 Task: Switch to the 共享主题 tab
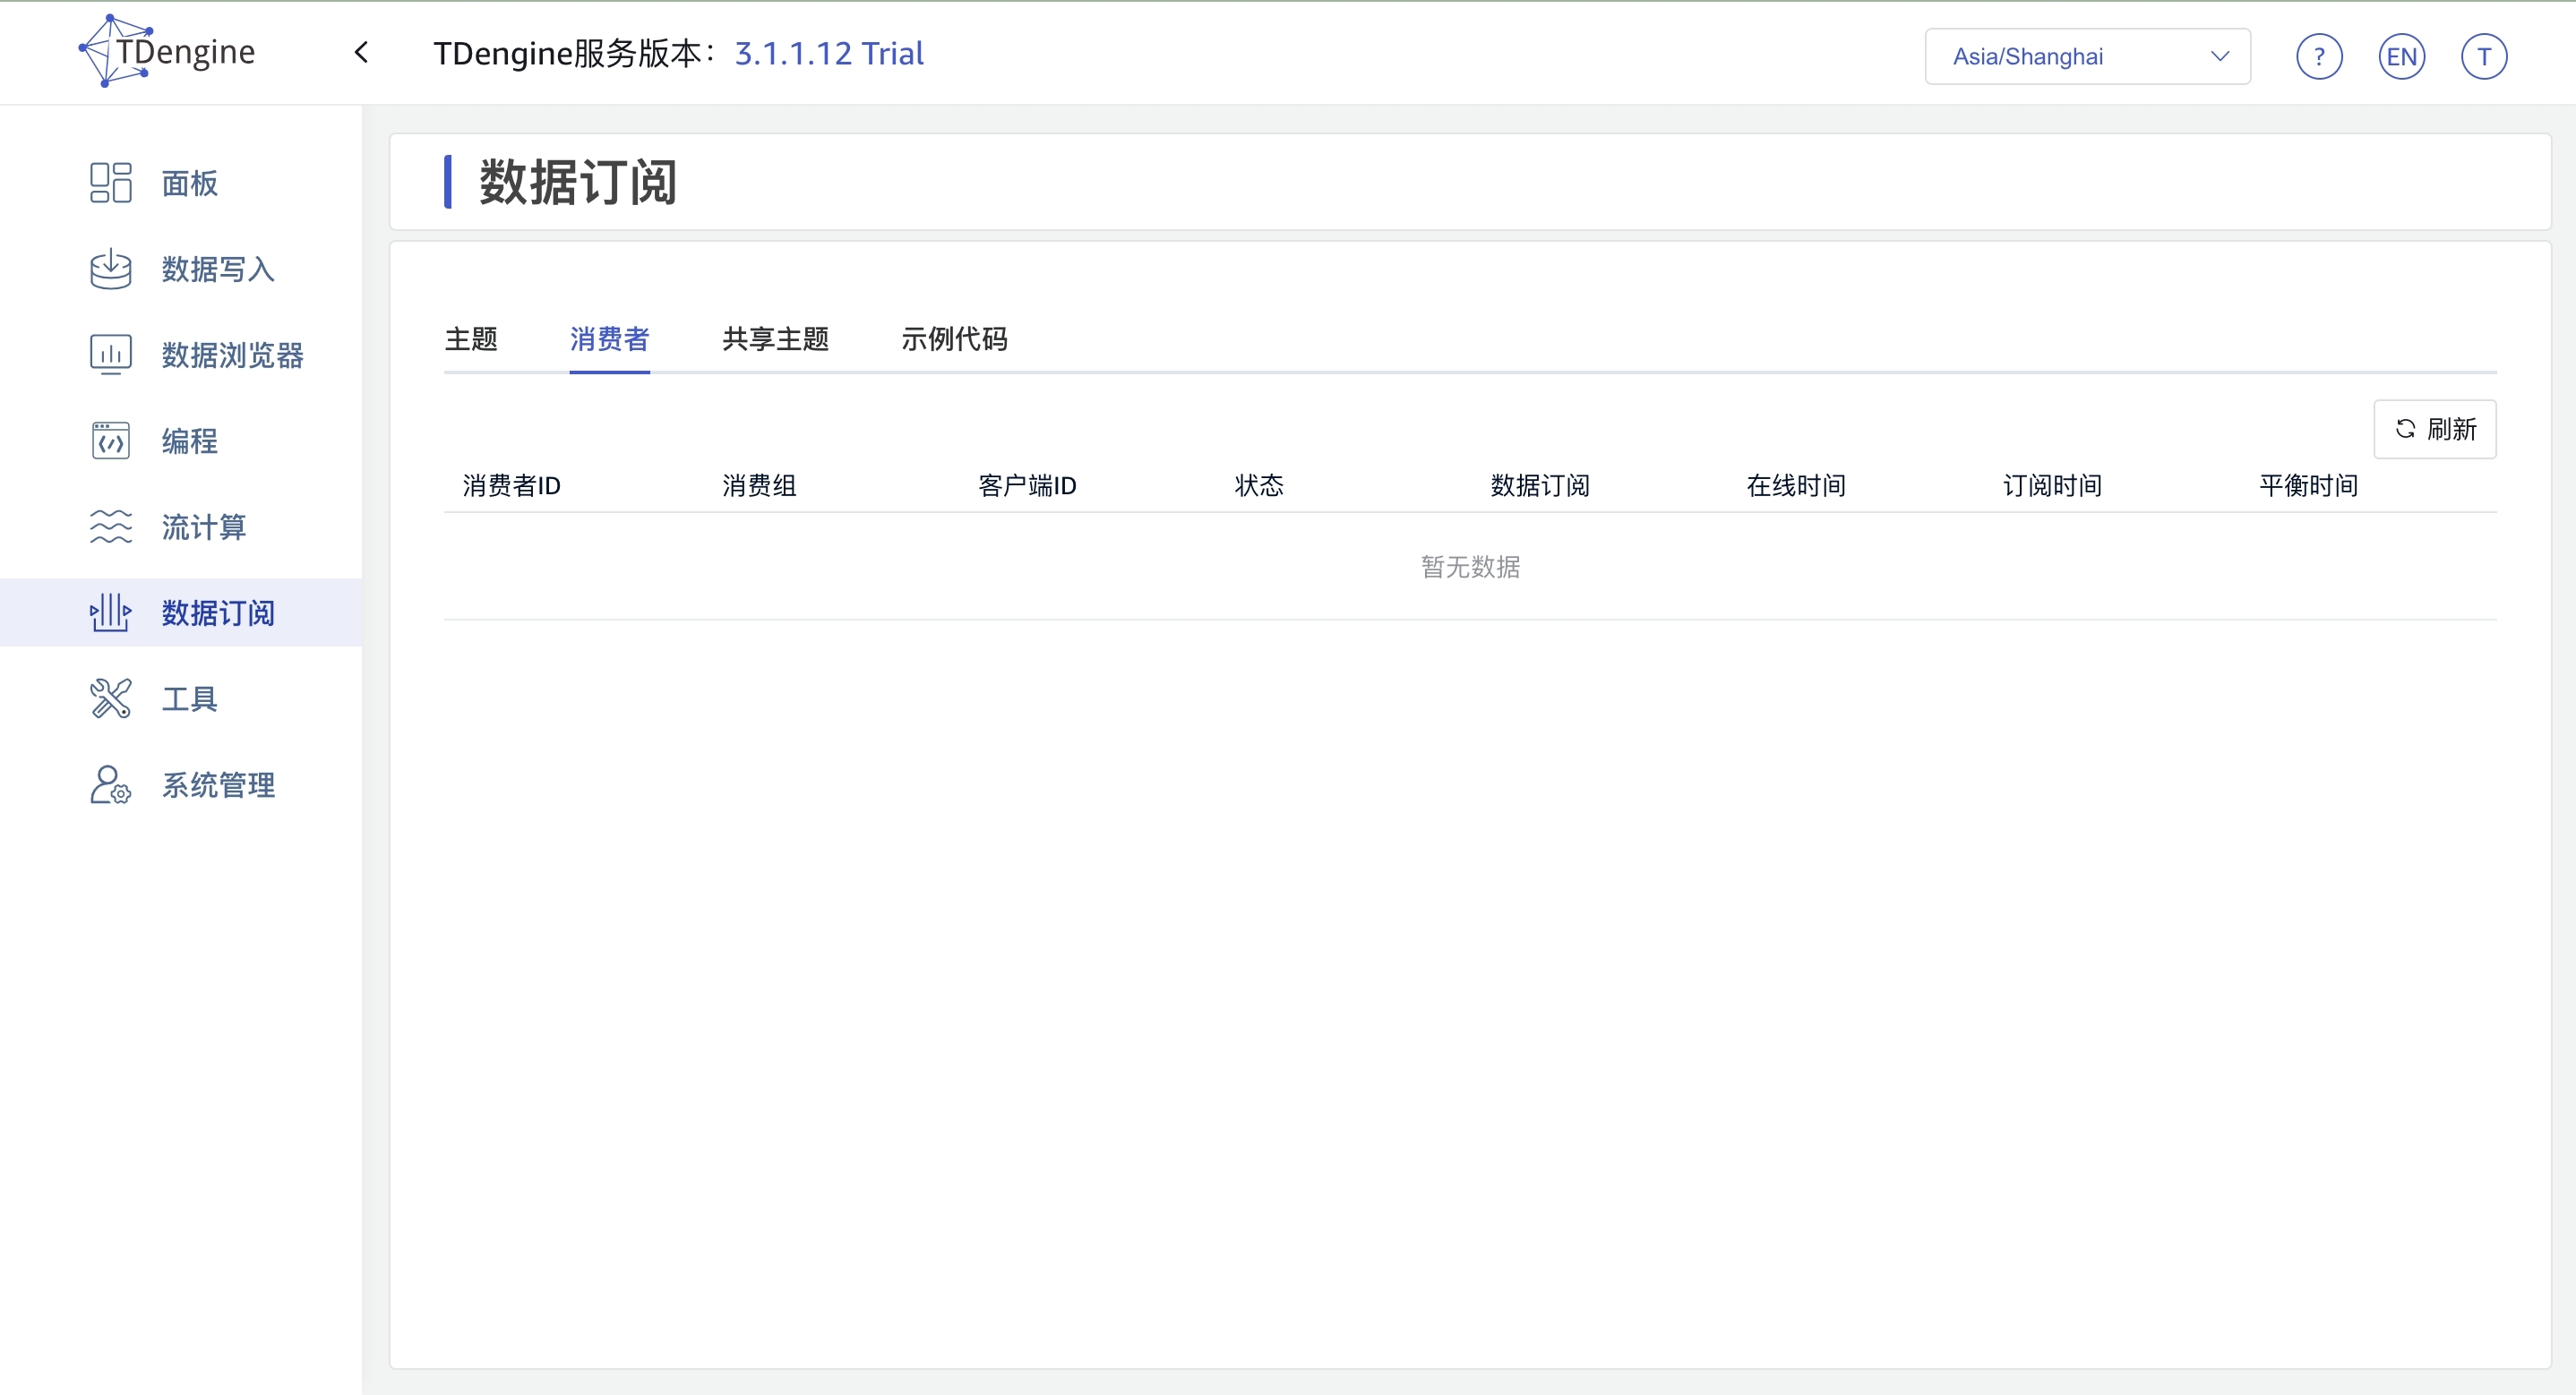775,339
